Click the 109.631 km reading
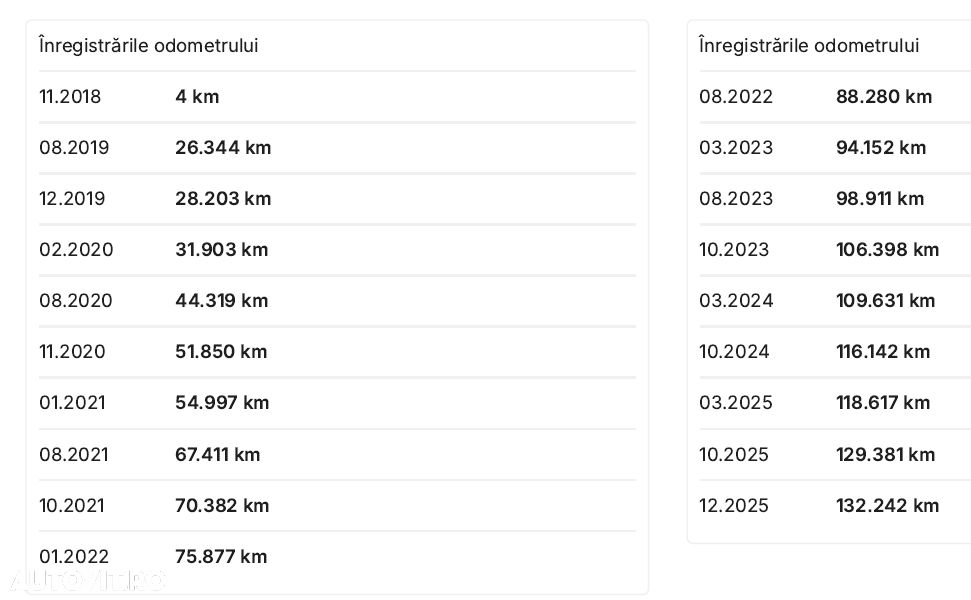The width and height of the screenshot is (971, 600). 885,300
